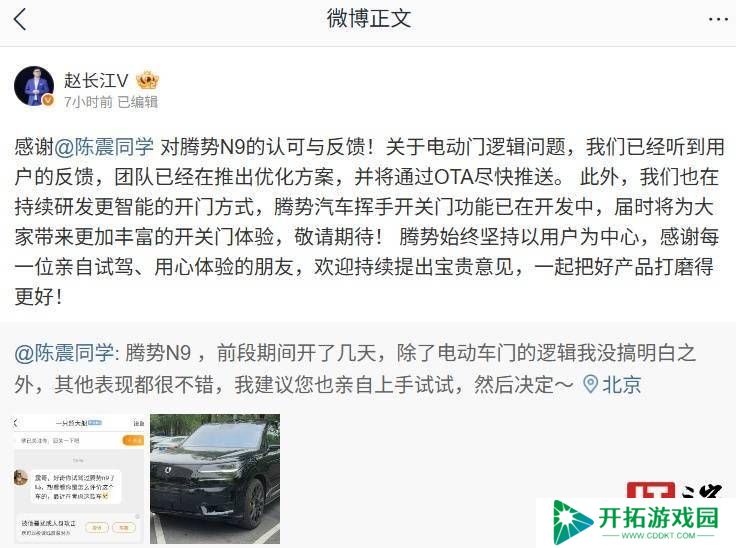Click the red IT logo watermark
This screenshot has width=736, height=548.
point(651,490)
